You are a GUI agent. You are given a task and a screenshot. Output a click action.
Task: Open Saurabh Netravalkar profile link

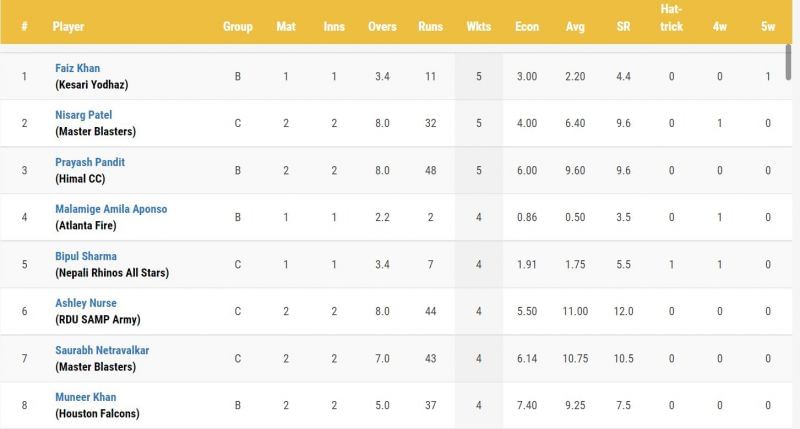[x=102, y=350]
